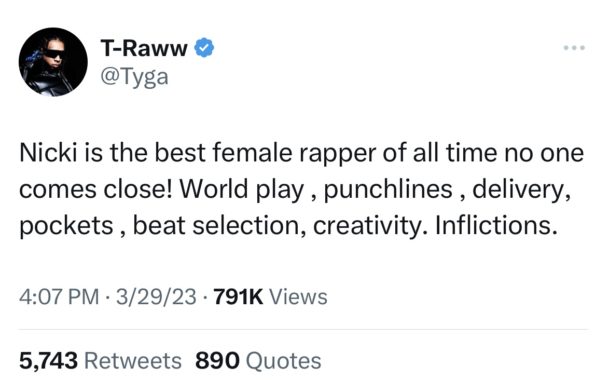Screen dimensions: 595x380
Task: Open the T-Raww display name profile link
Action: (x=144, y=48)
